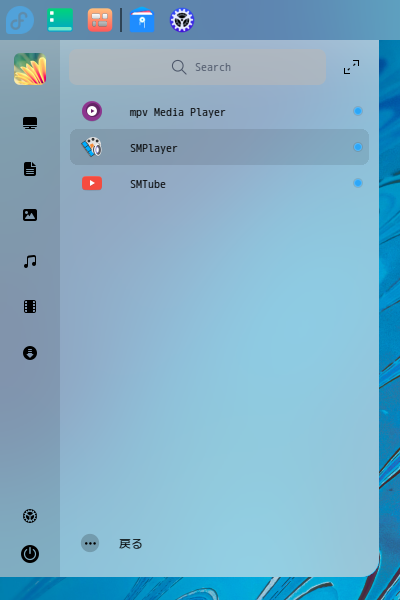Image resolution: width=400 pixels, height=600 pixels.
Task: Open the blue archive app in dock
Action: (x=142, y=20)
